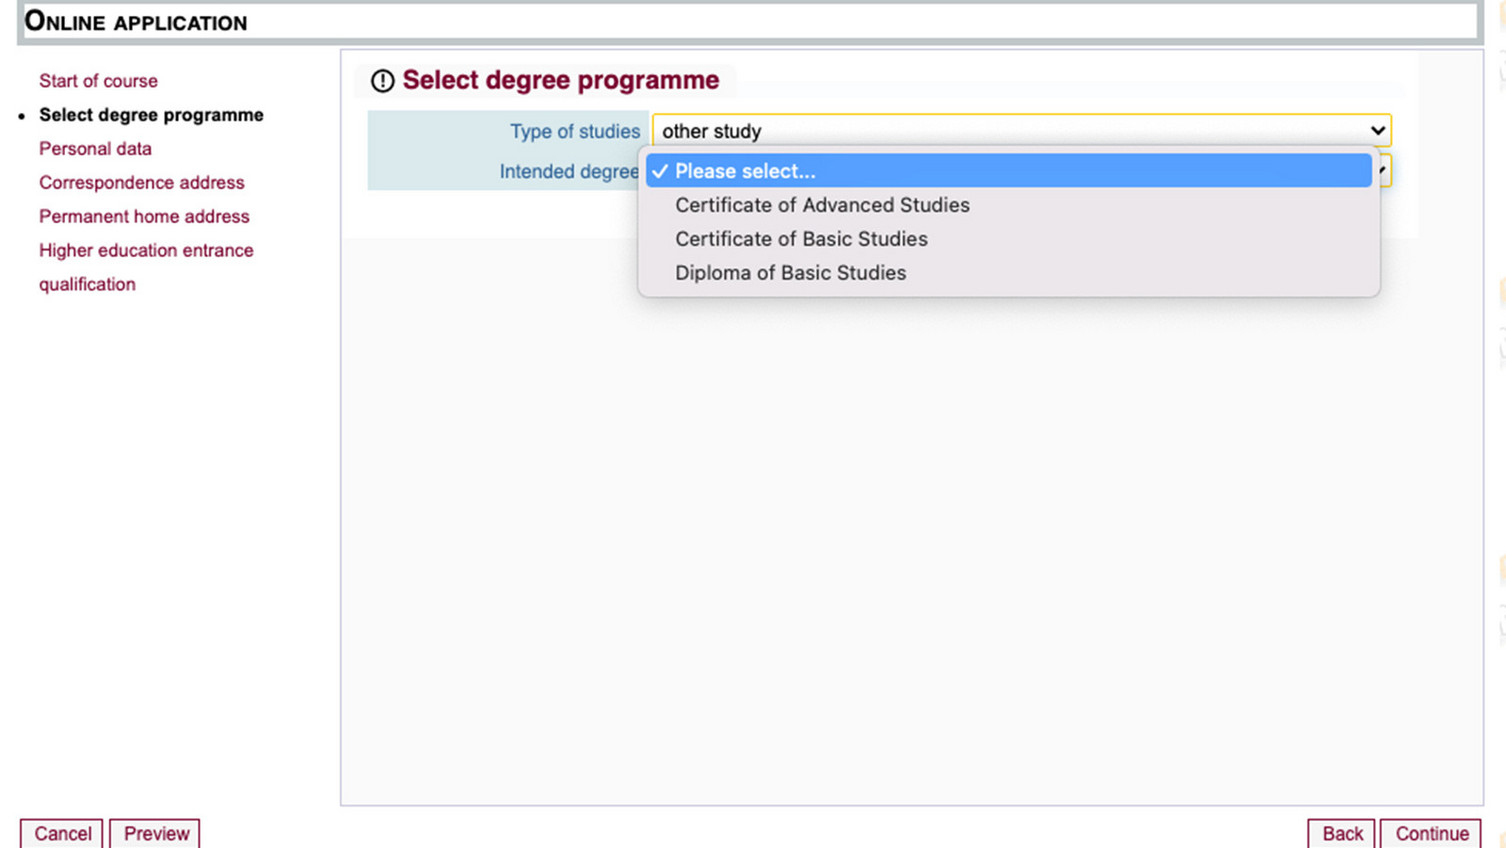Viewport: 1506px width, 848px height.
Task: Open Correspondence address step
Action: click(x=141, y=183)
